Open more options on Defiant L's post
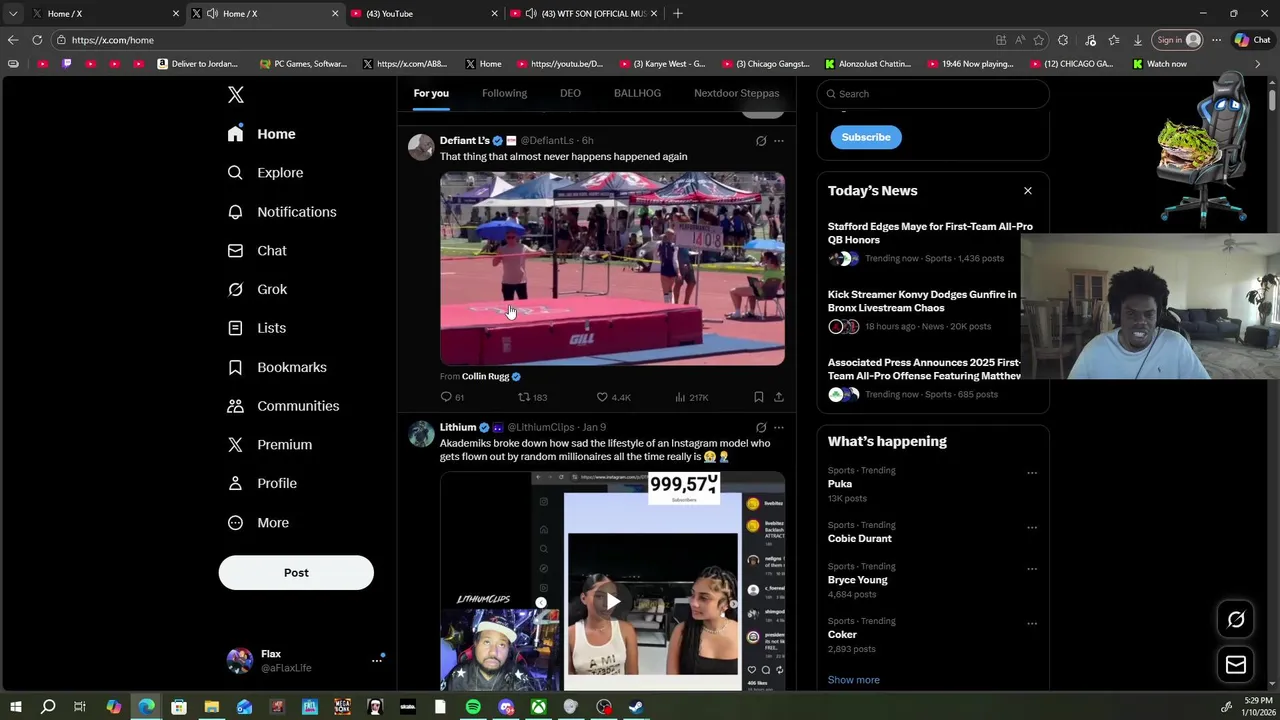The image size is (1280, 720). click(779, 141)
